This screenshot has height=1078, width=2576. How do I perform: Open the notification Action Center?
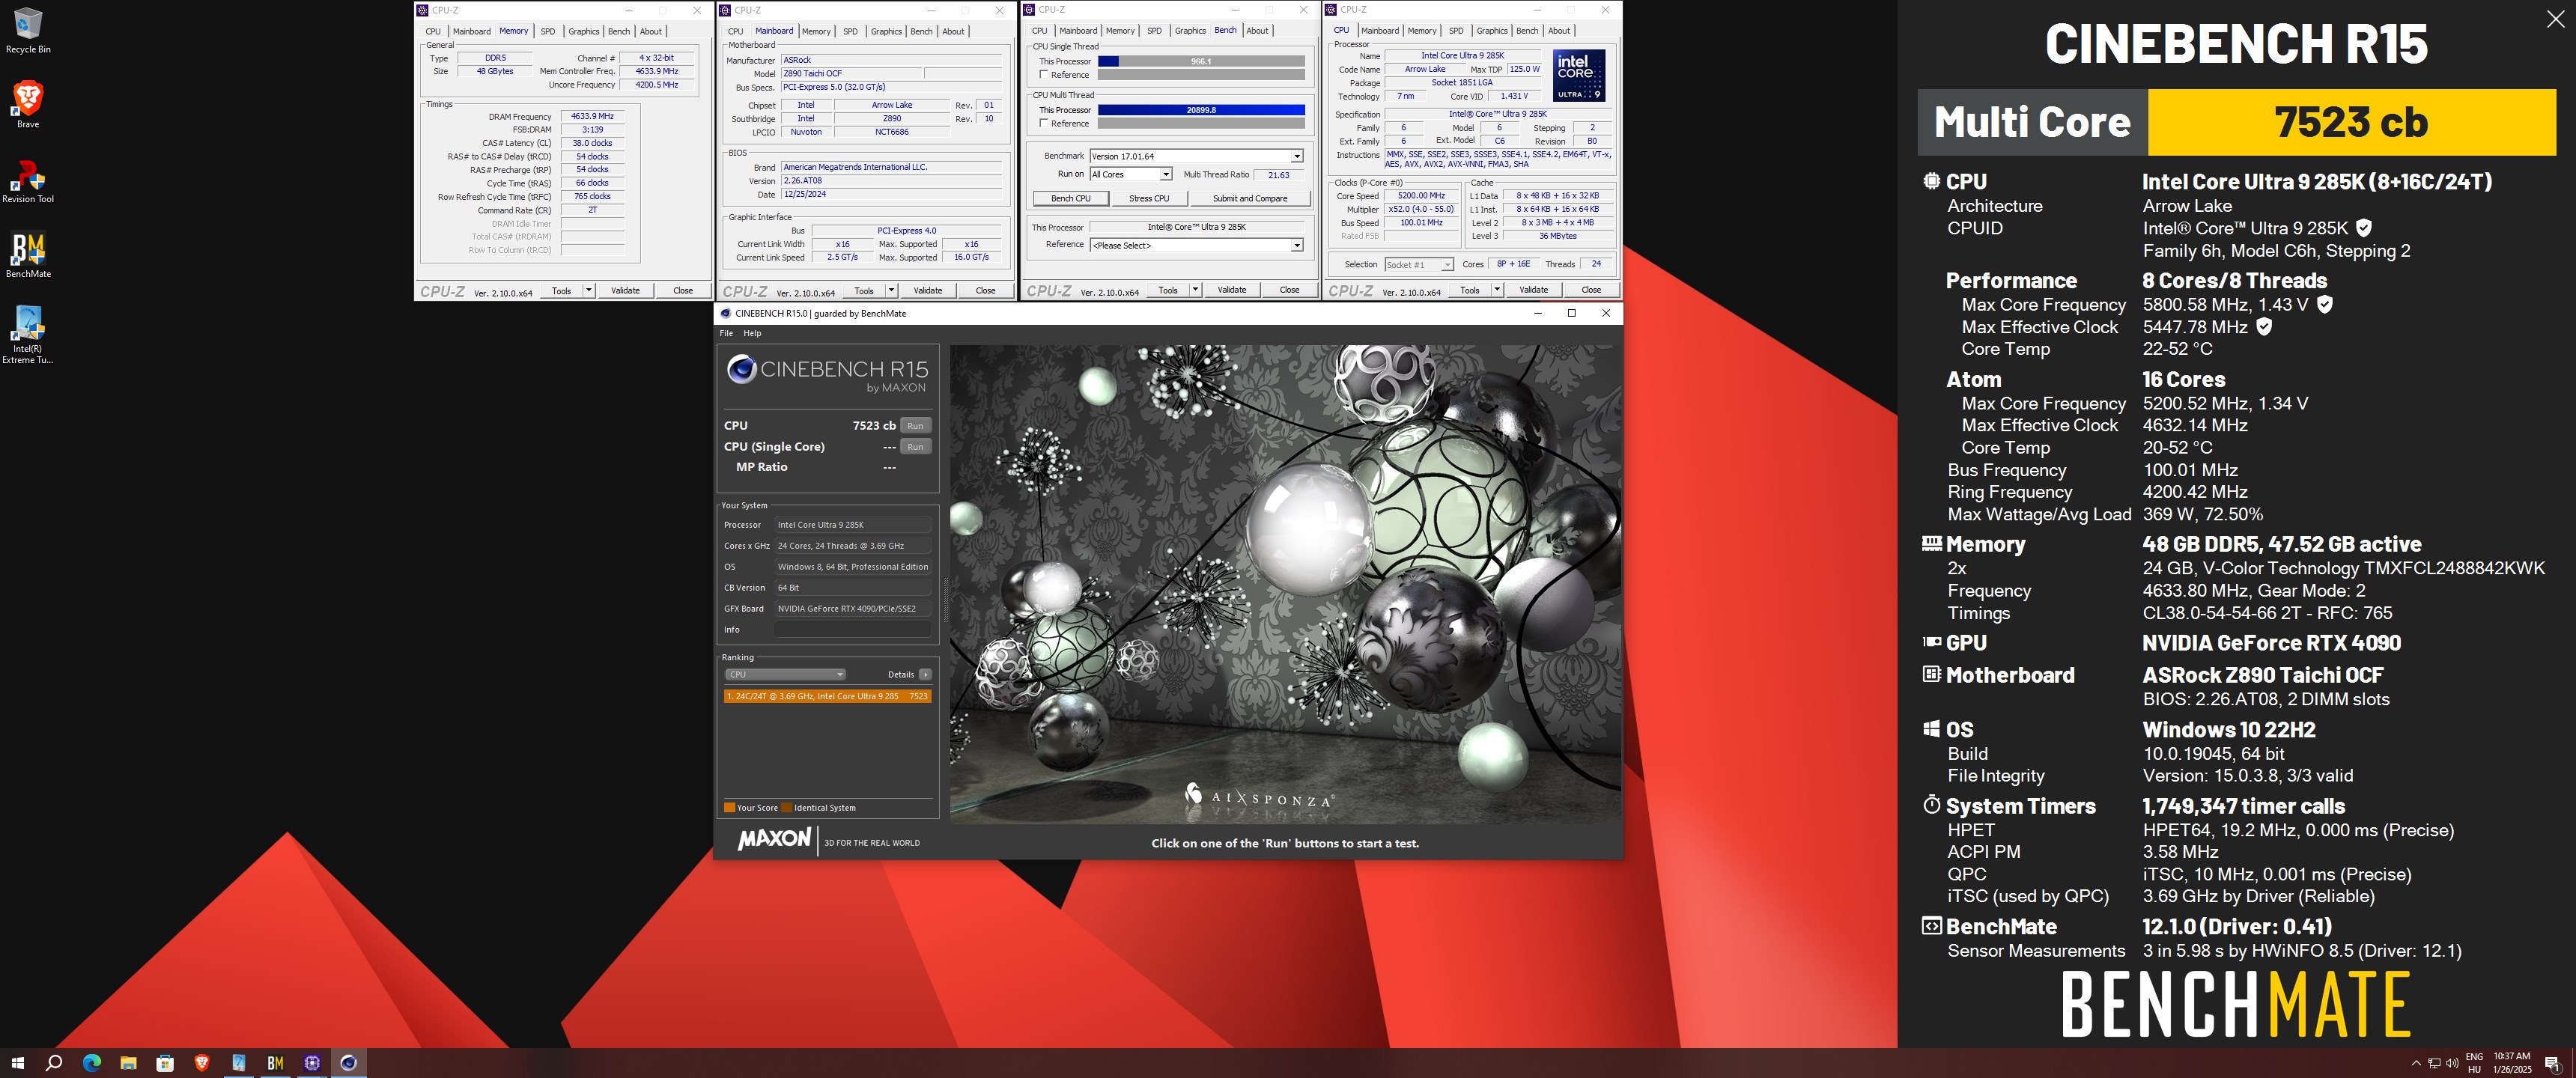coord(2552,1063)
